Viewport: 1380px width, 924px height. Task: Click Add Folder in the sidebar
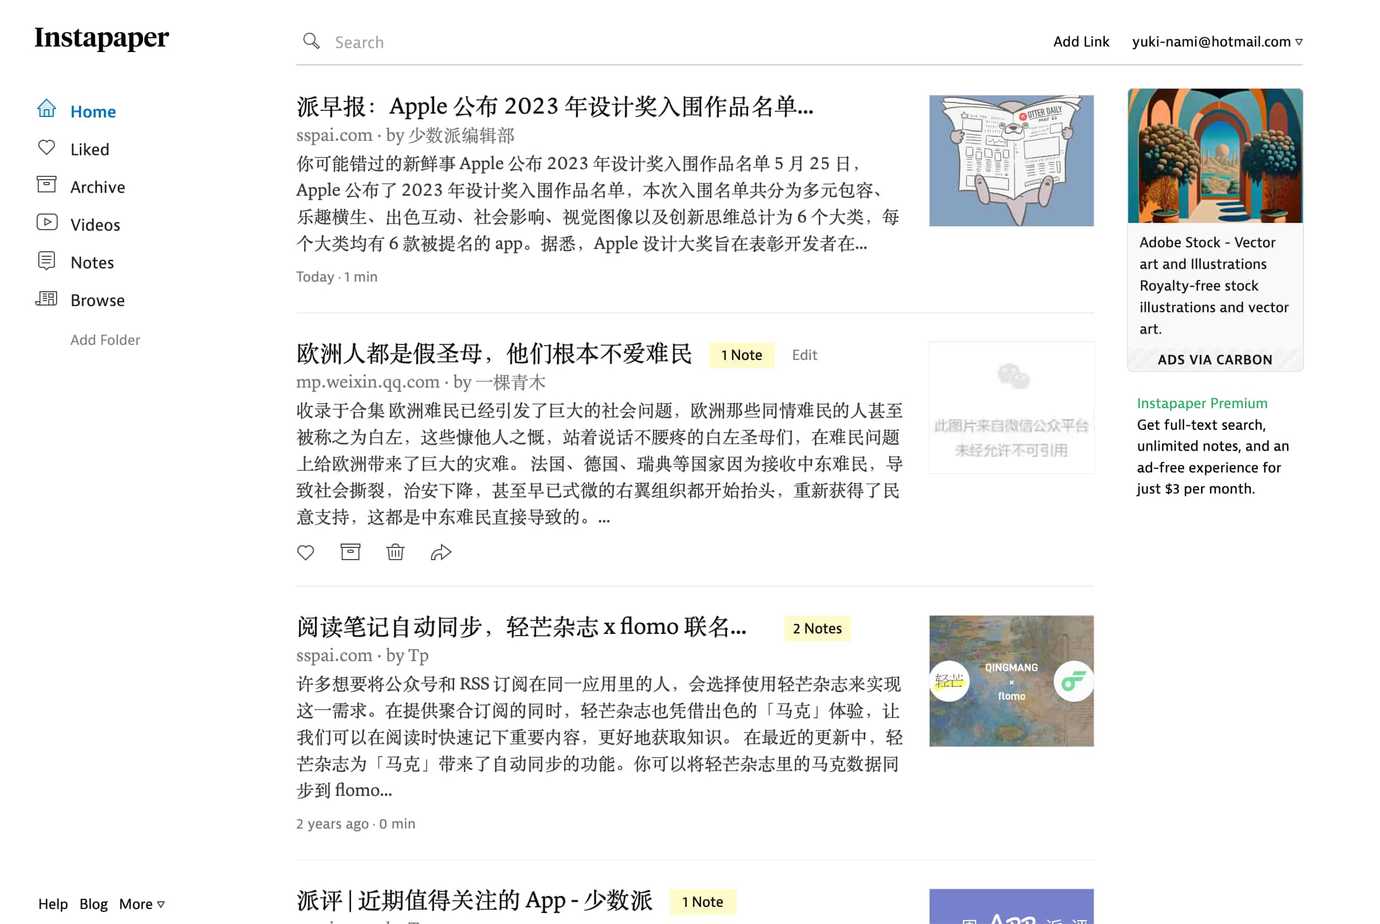[105, 340]
